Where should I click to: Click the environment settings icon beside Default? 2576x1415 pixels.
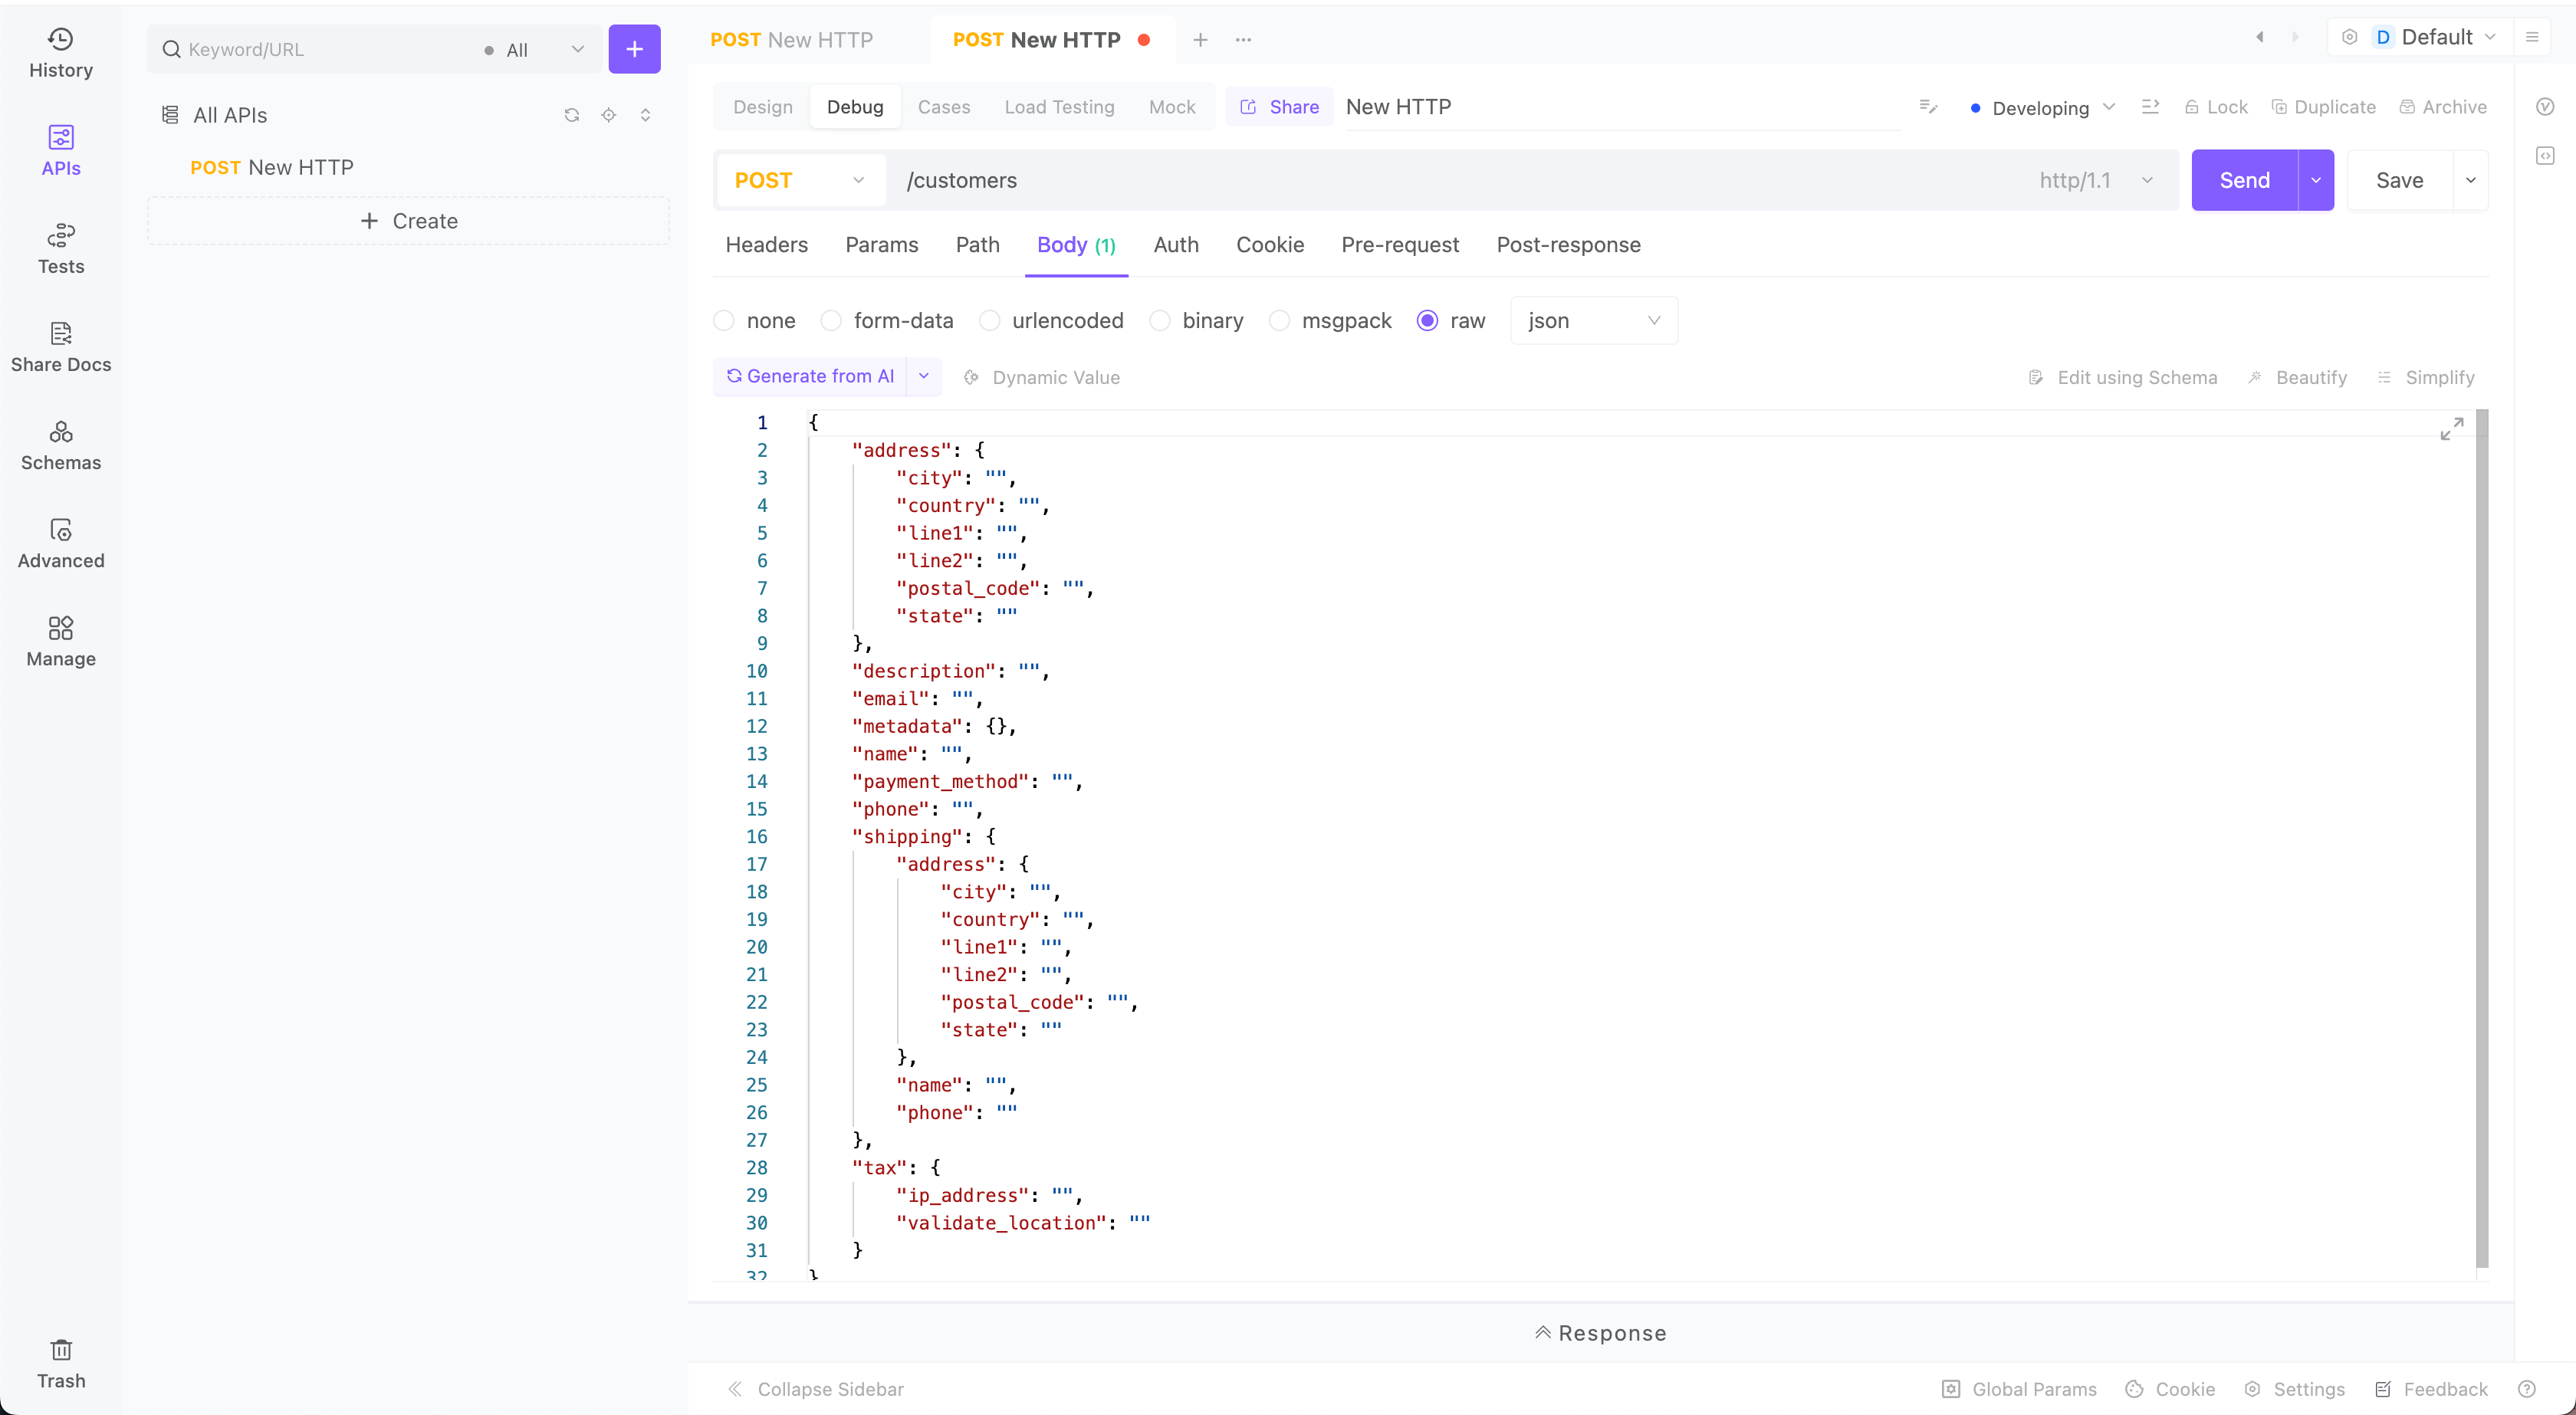click(x=2350, y=37)
